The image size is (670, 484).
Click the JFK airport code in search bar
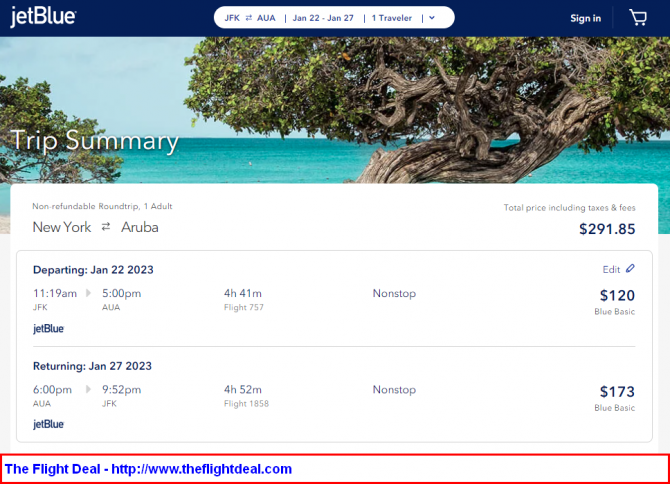click(232, 18)
